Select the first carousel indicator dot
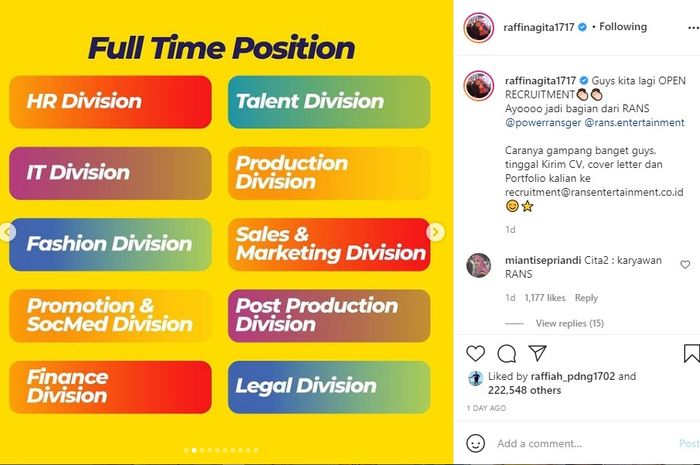700x465 pixels. pos(186,451)
